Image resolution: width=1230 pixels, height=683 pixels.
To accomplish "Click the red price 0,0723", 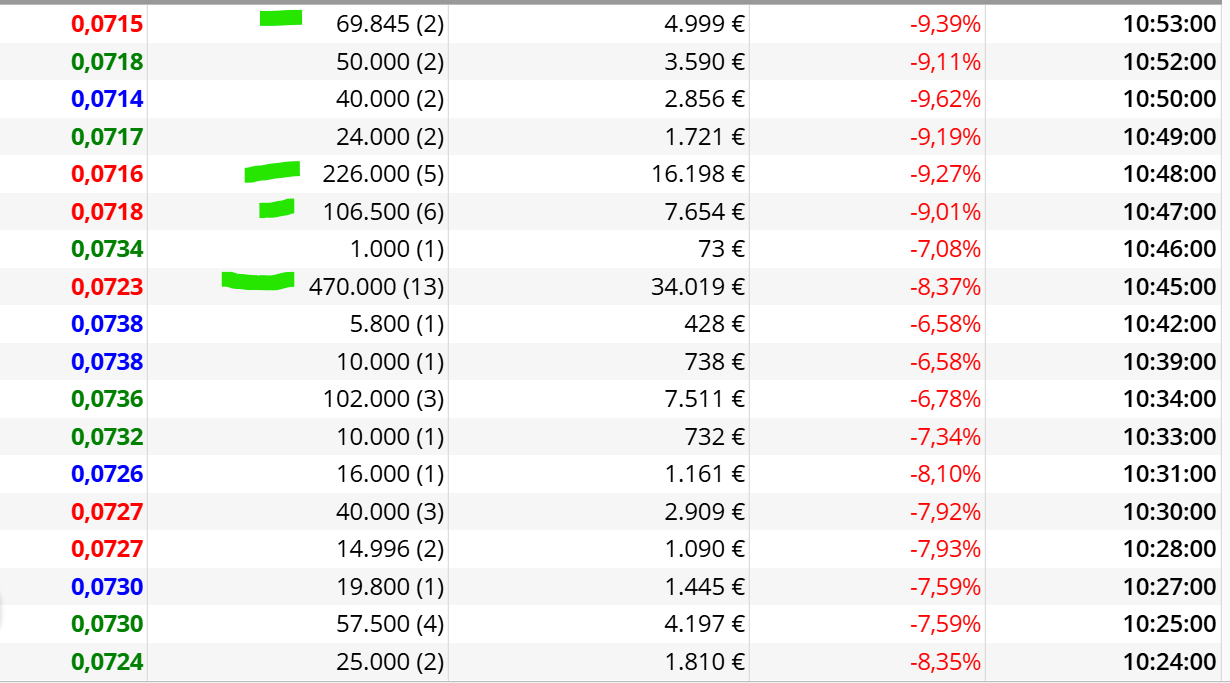I will (107, 287).
